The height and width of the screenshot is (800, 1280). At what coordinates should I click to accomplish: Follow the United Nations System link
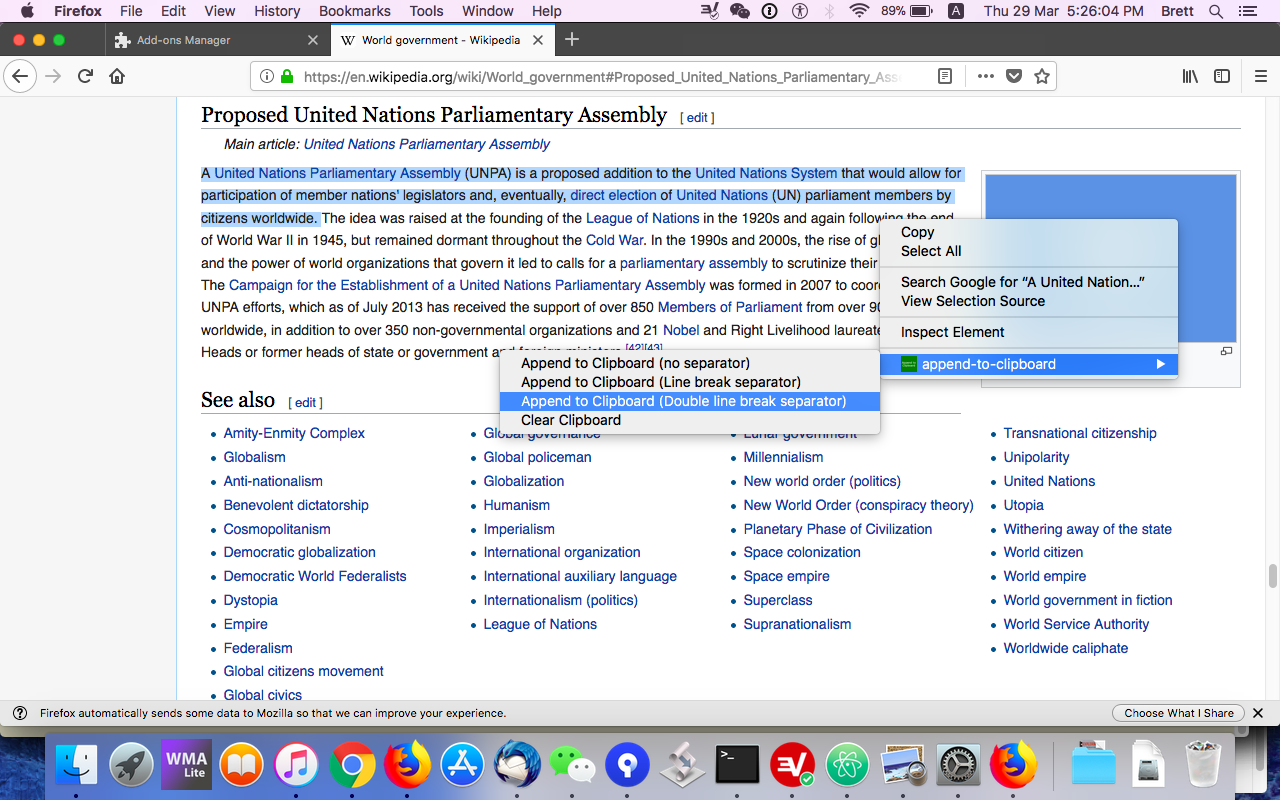766,173
